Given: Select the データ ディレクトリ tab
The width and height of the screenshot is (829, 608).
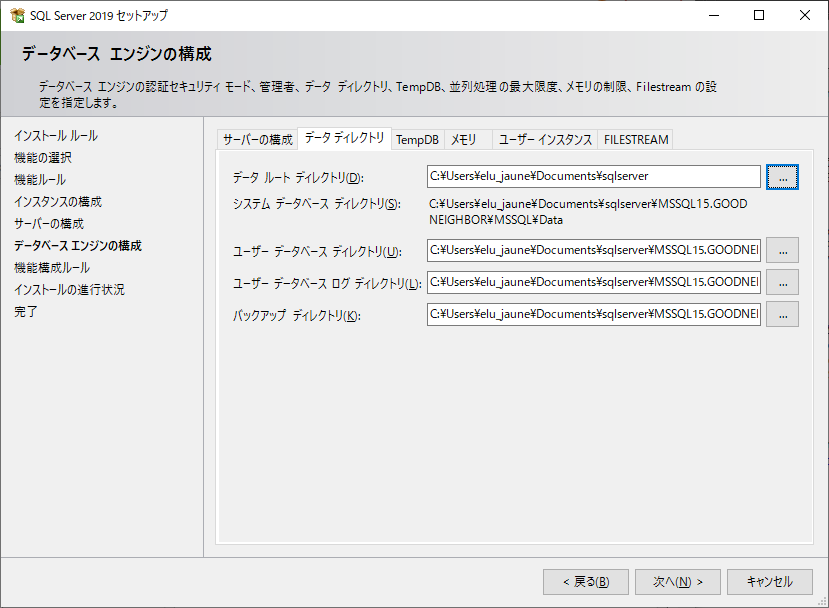Looking at the screenshot, I should pyautogui.click(x=344, y=138).
